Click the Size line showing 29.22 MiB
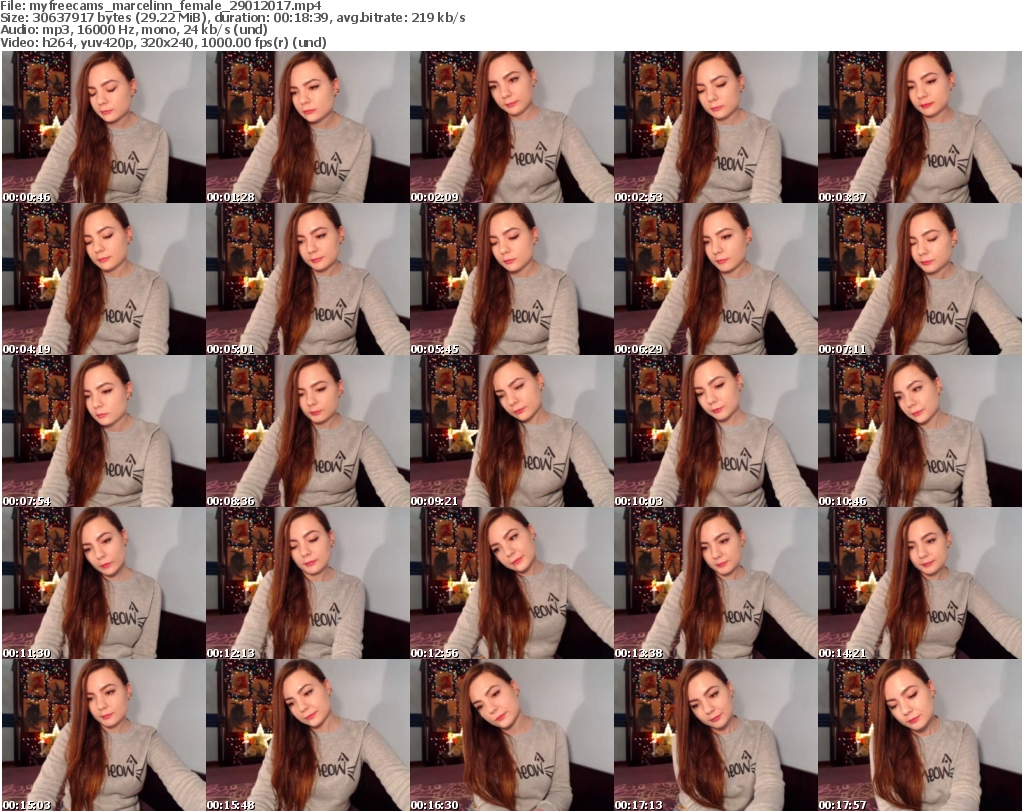 232,18
